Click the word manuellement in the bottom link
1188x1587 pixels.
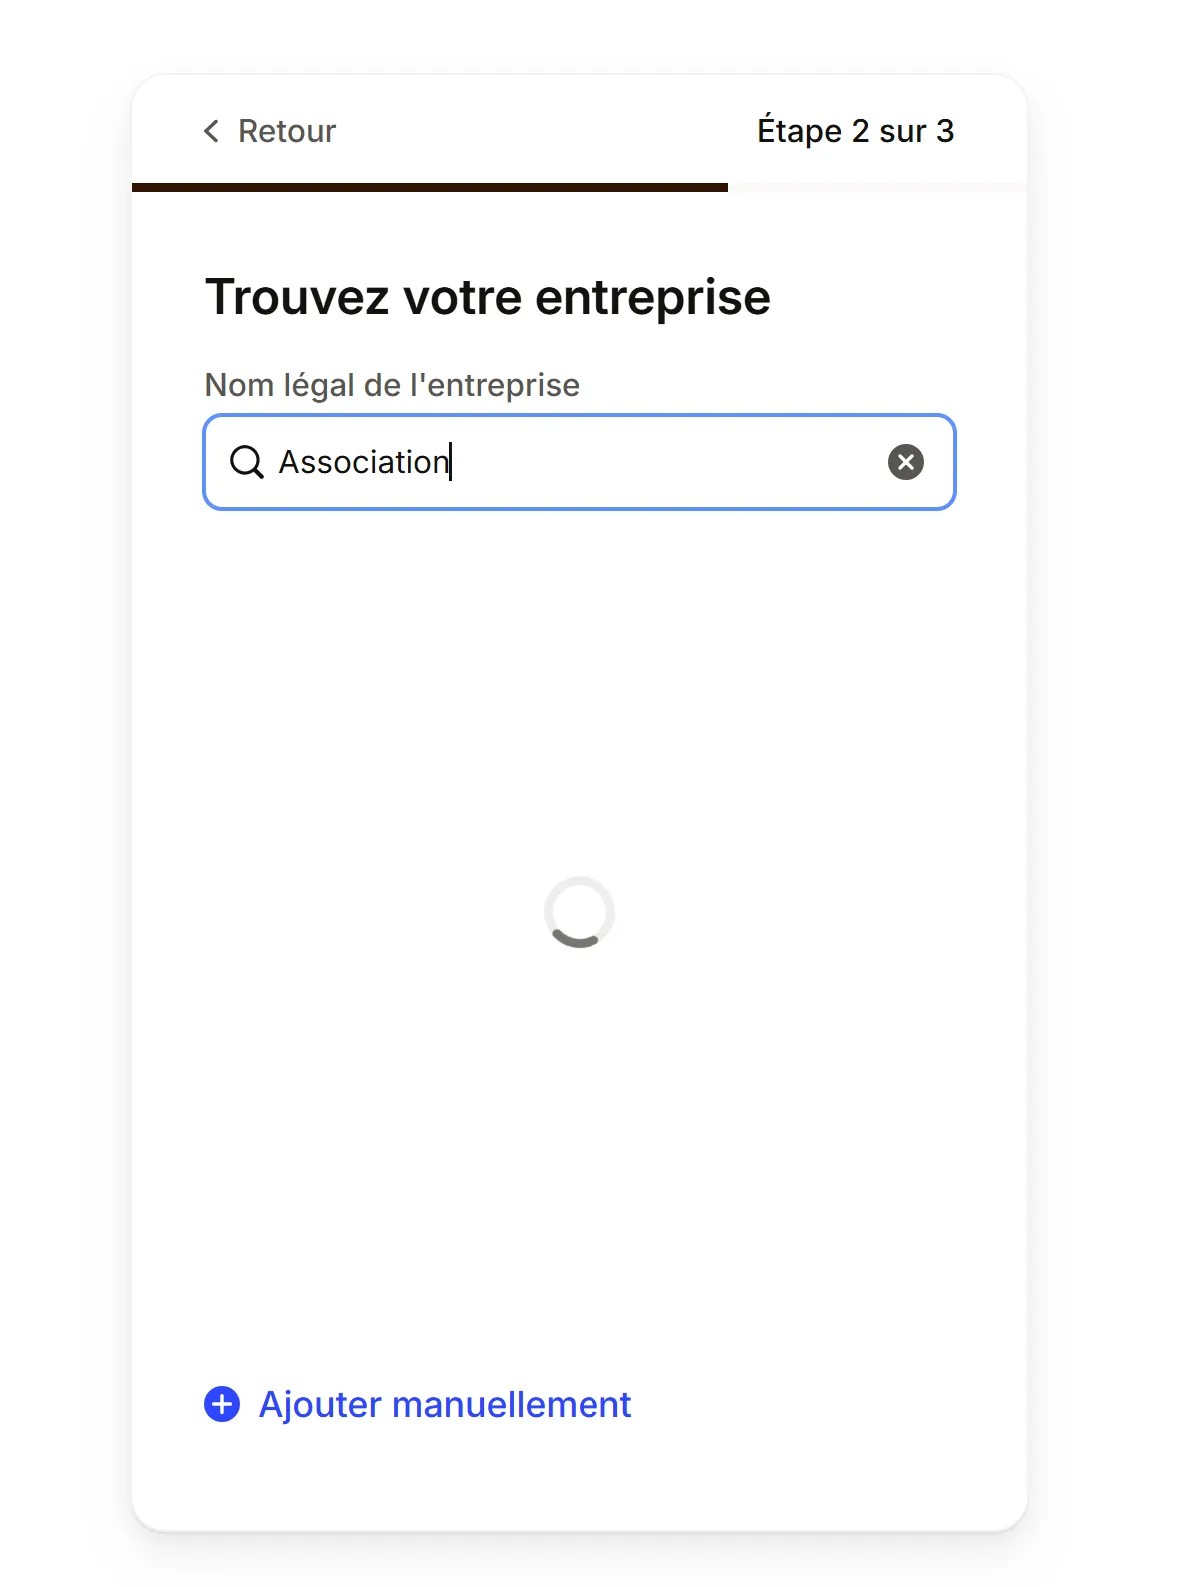point(511,1404)
